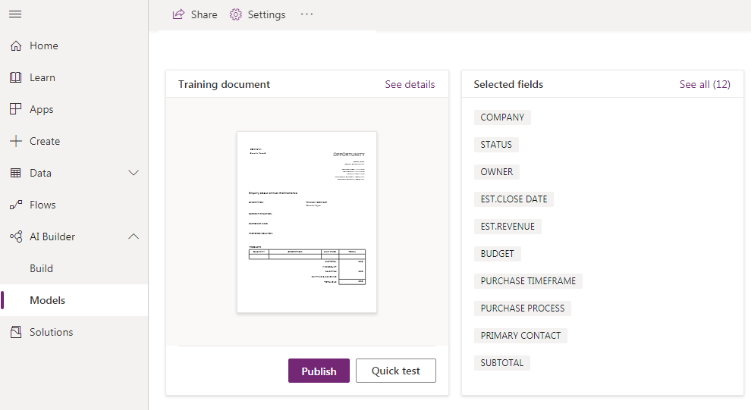Publish the model
This screenshot has width=752, height=410.
[319, 371]
